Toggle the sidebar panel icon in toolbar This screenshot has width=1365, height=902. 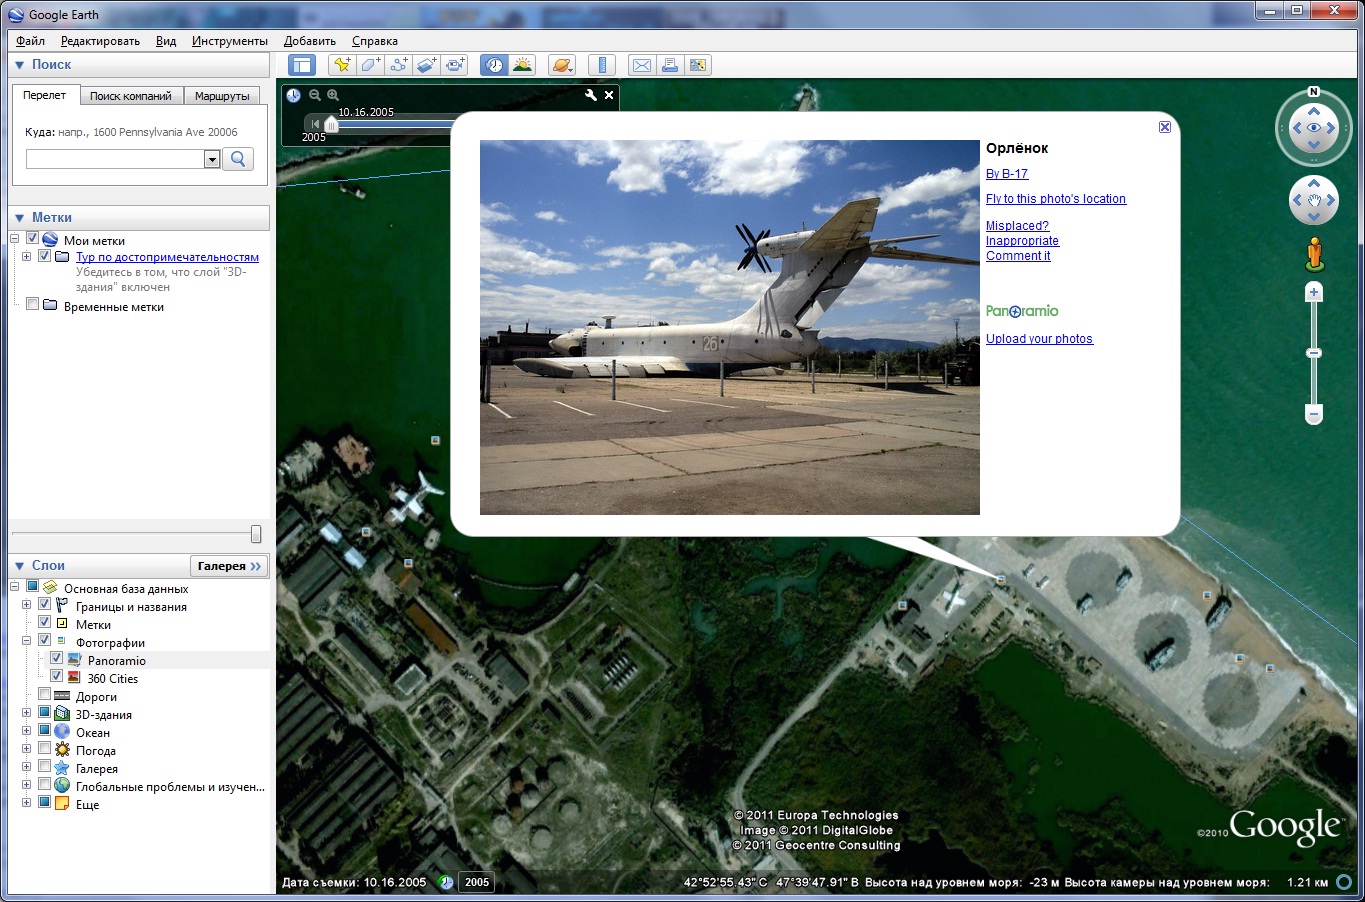pyautogui.click(x=302, y=65)
